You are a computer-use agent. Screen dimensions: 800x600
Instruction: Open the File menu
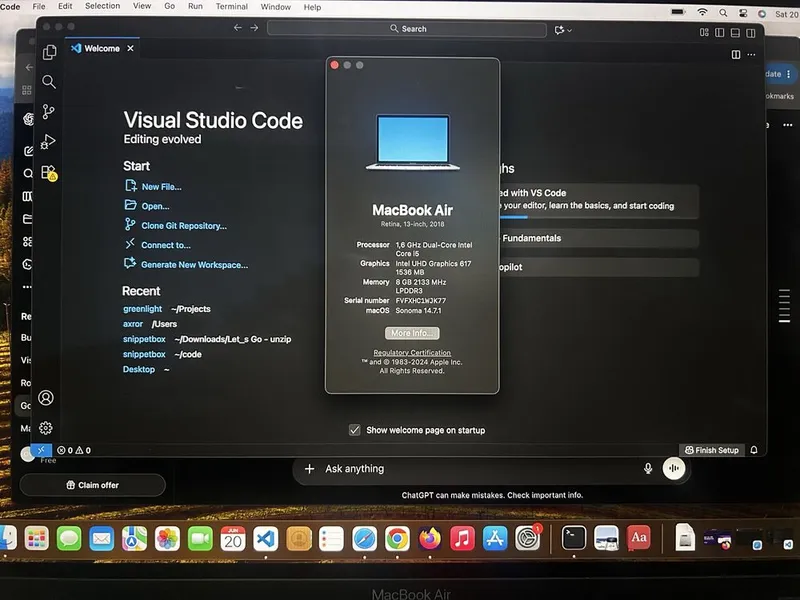pos(39,6)
